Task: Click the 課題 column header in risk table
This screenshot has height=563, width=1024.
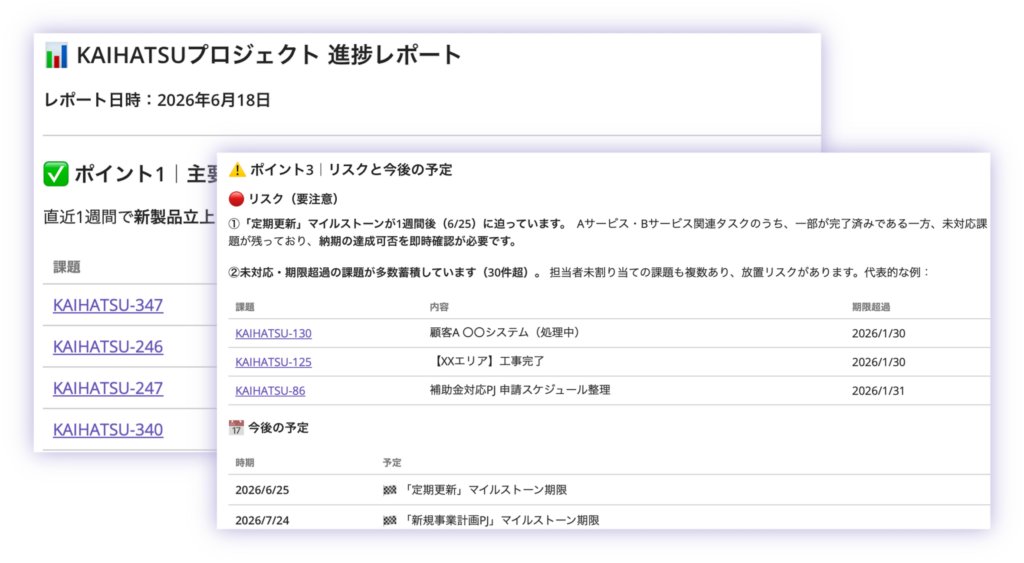Action: pyautogui.click(x=245, y=307)
